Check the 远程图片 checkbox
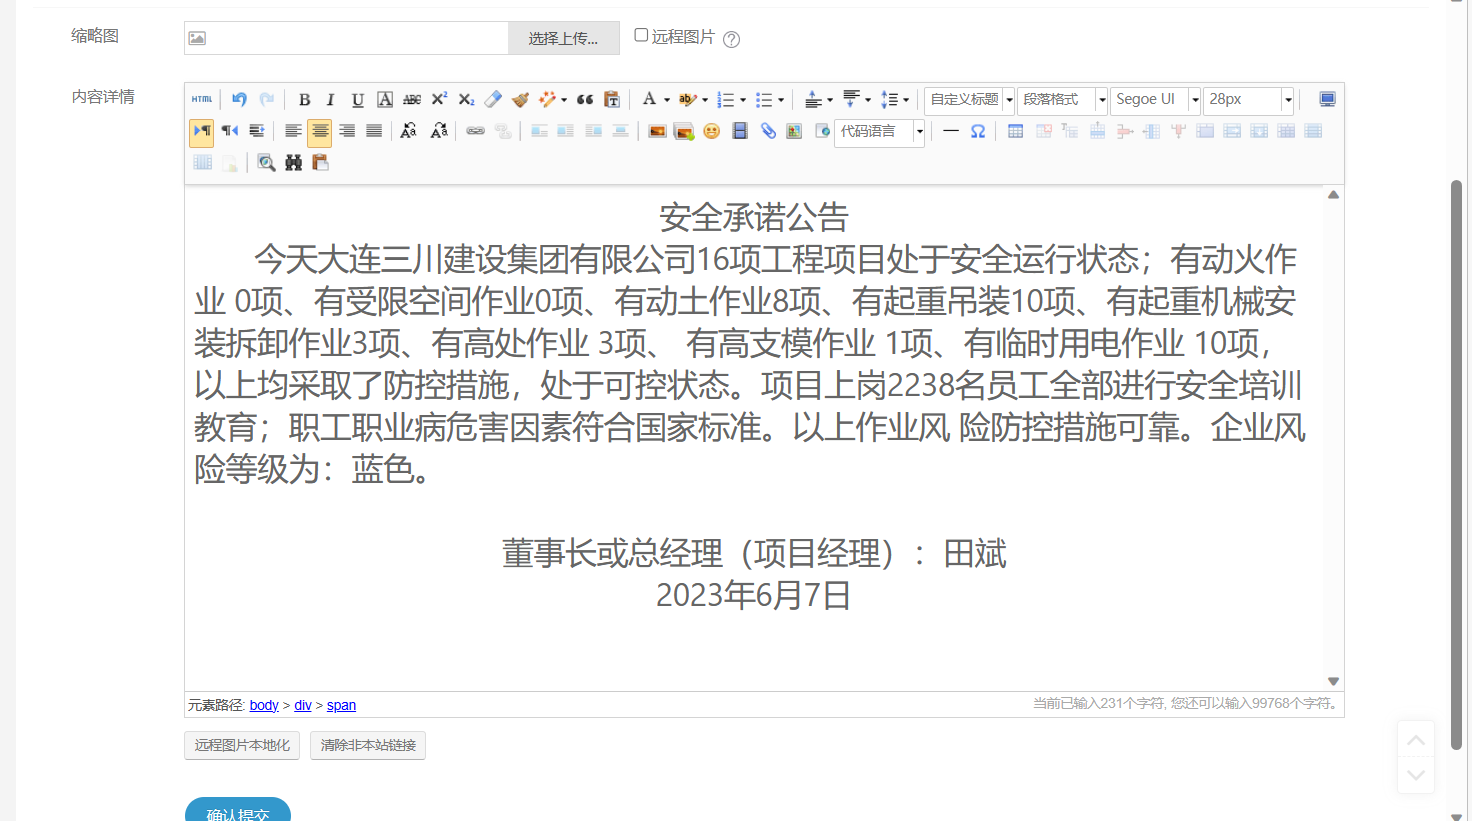1472x821 pixels. [641, 35]
